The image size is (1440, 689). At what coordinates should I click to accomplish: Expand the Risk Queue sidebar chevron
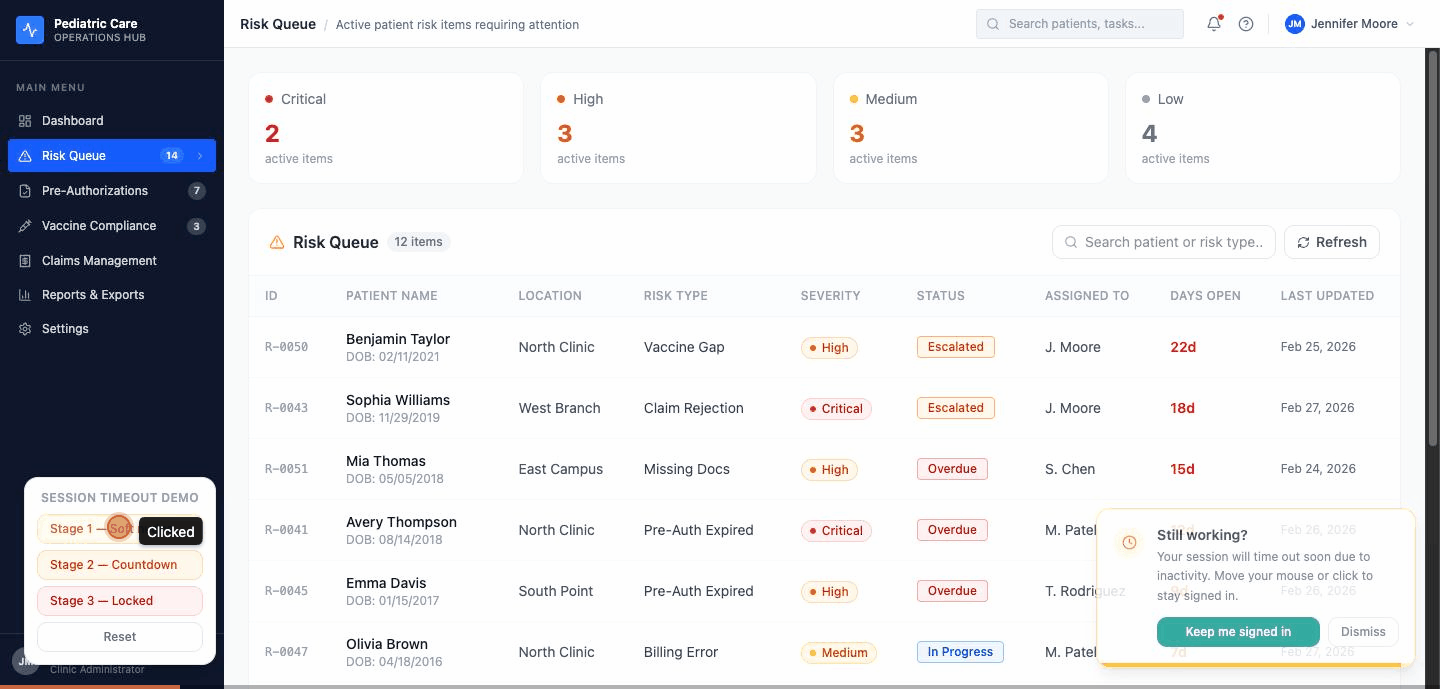pyautogui.click(x=200, y=156)
